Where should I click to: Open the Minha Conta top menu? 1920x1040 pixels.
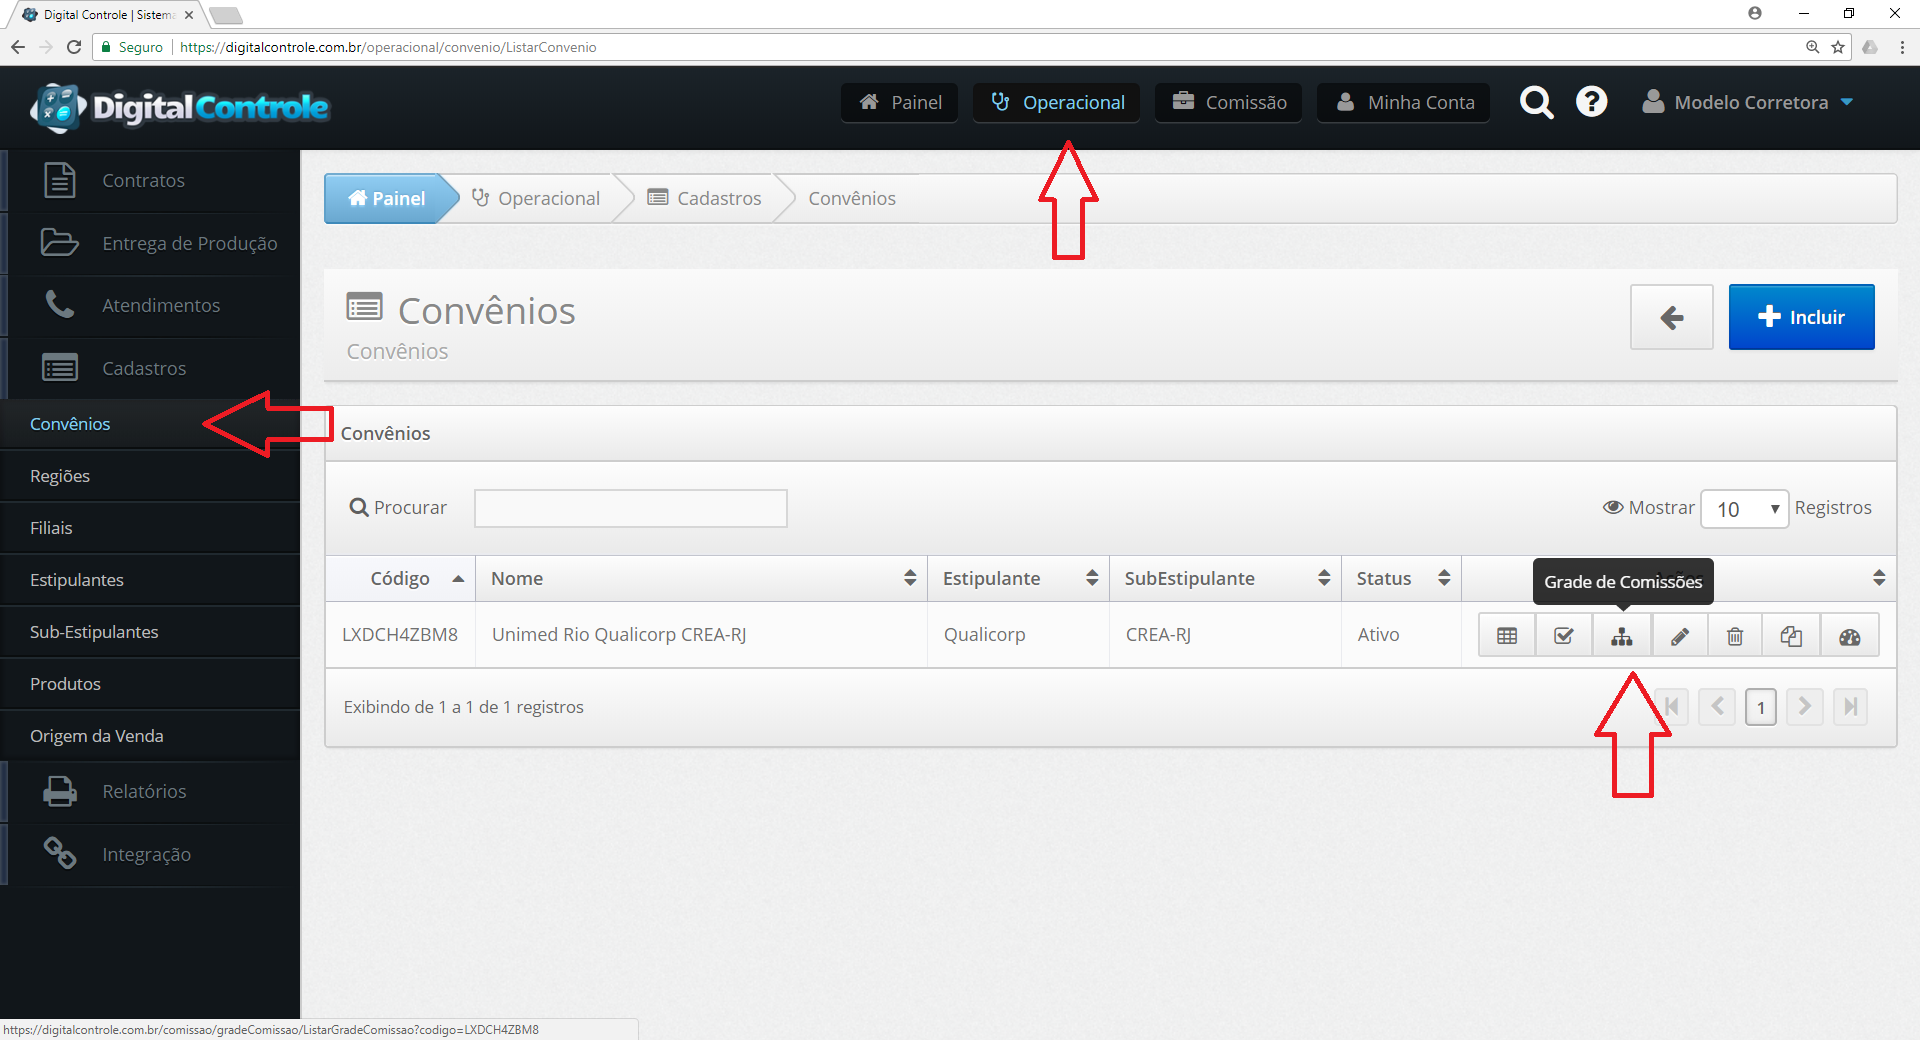(1404, 102)
